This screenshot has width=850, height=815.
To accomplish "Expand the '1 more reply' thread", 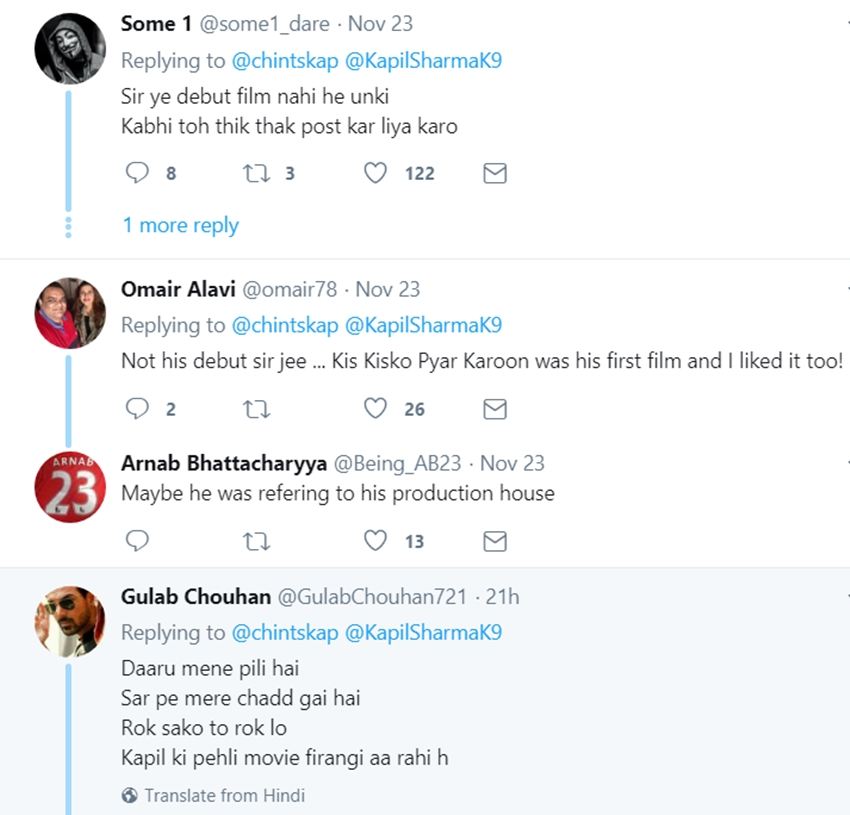I will (x=180, y=225).
